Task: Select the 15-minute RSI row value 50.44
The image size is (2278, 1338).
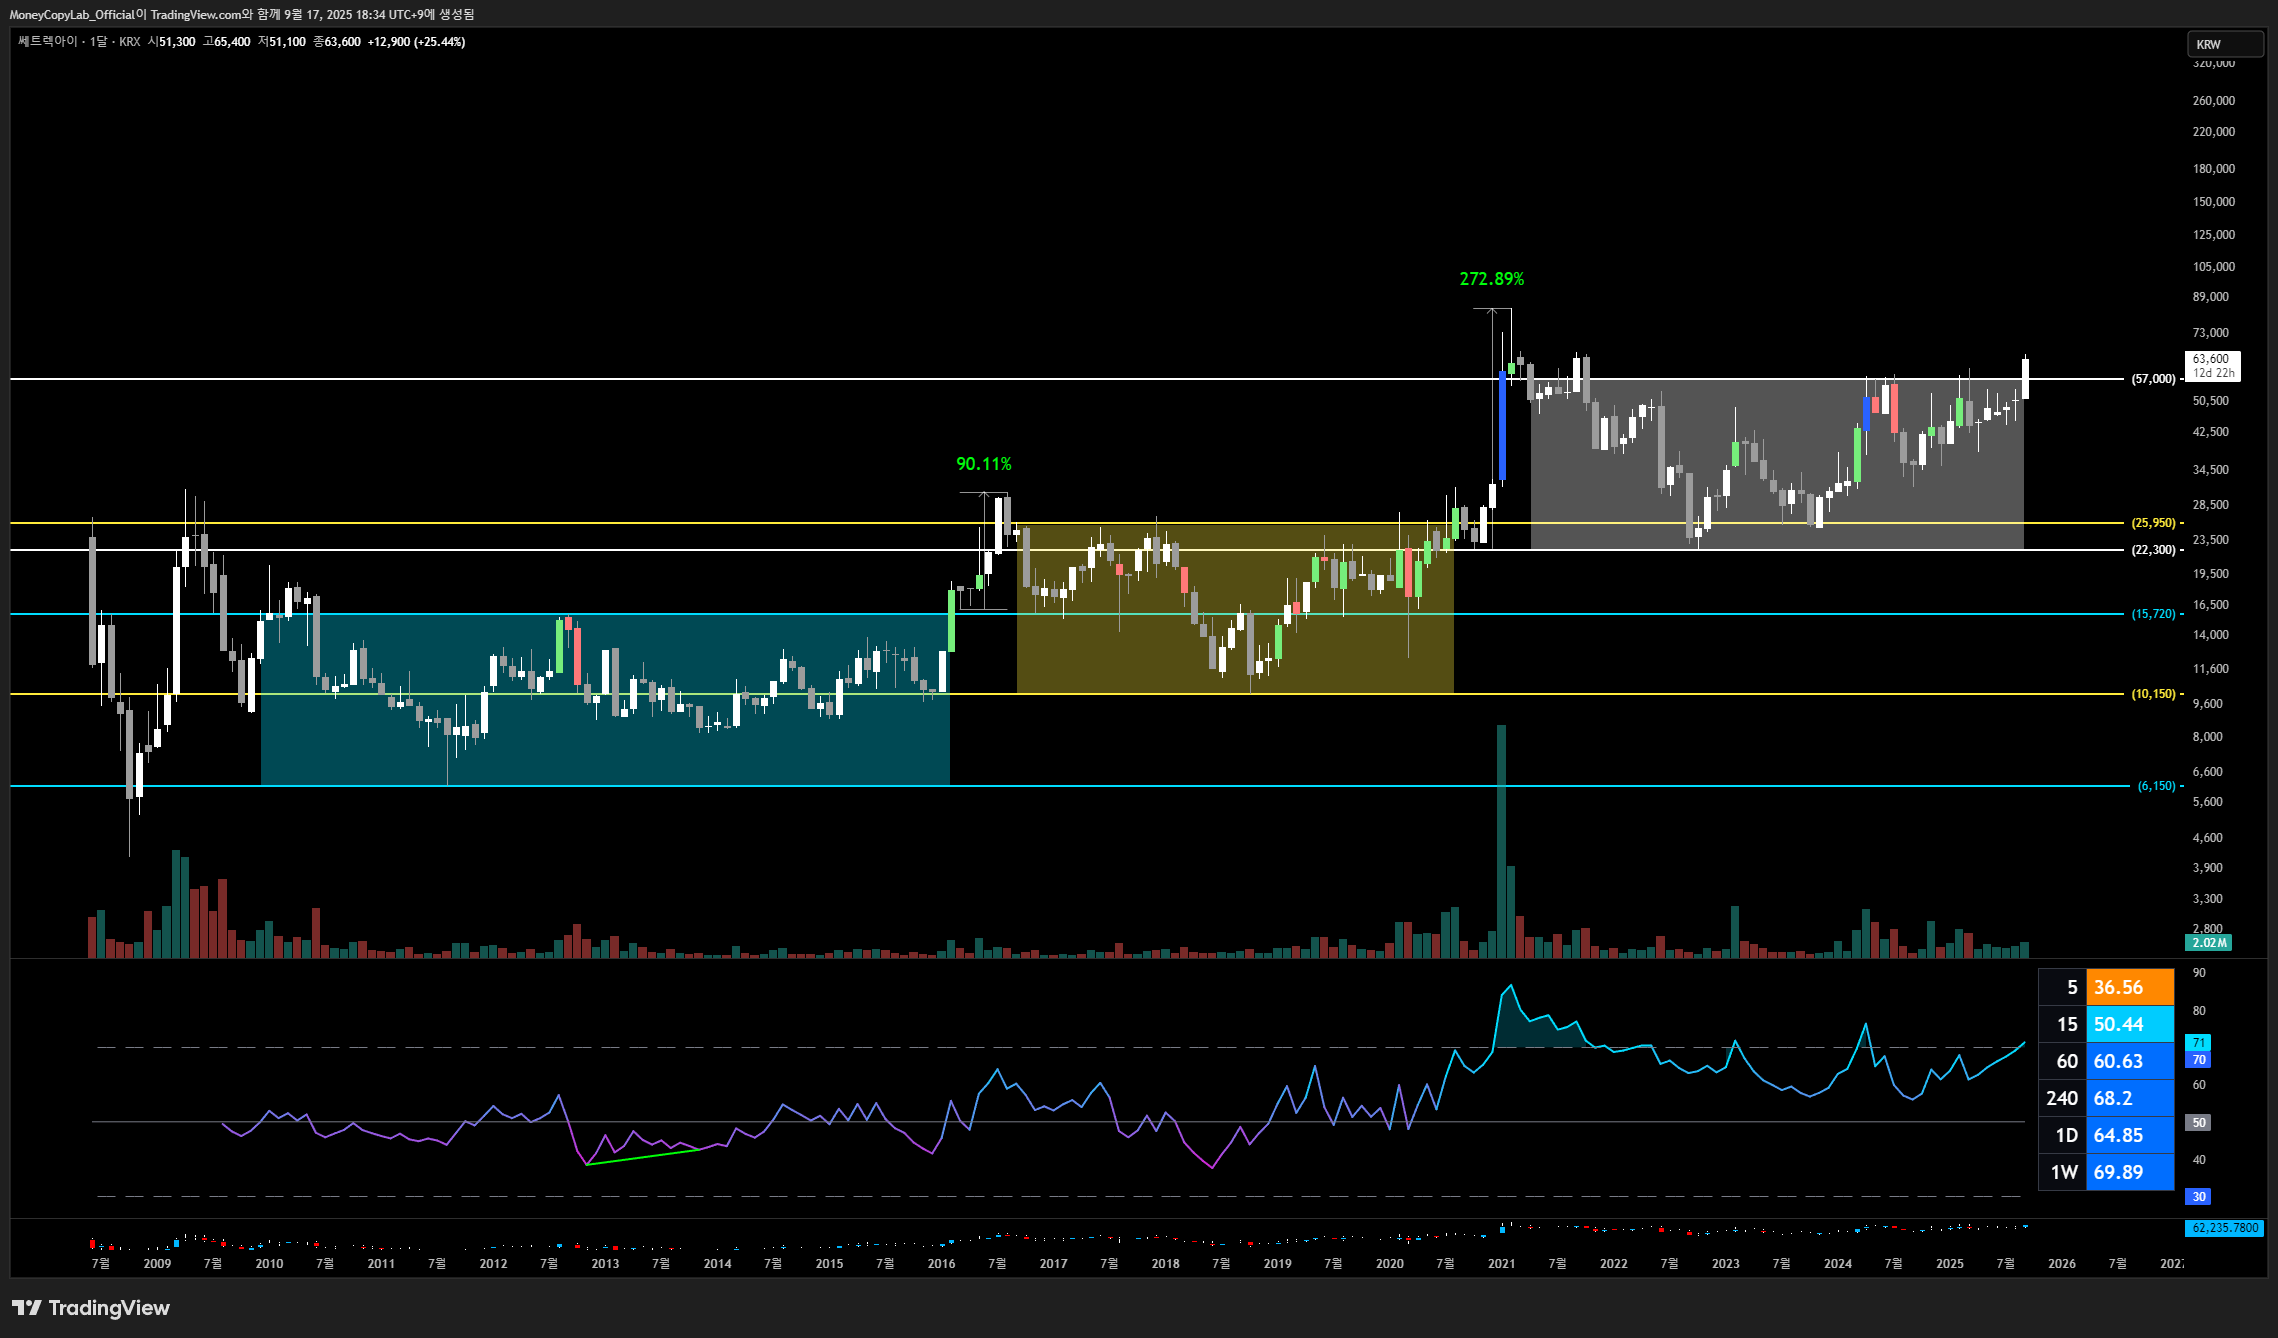Action: 2130,1024
